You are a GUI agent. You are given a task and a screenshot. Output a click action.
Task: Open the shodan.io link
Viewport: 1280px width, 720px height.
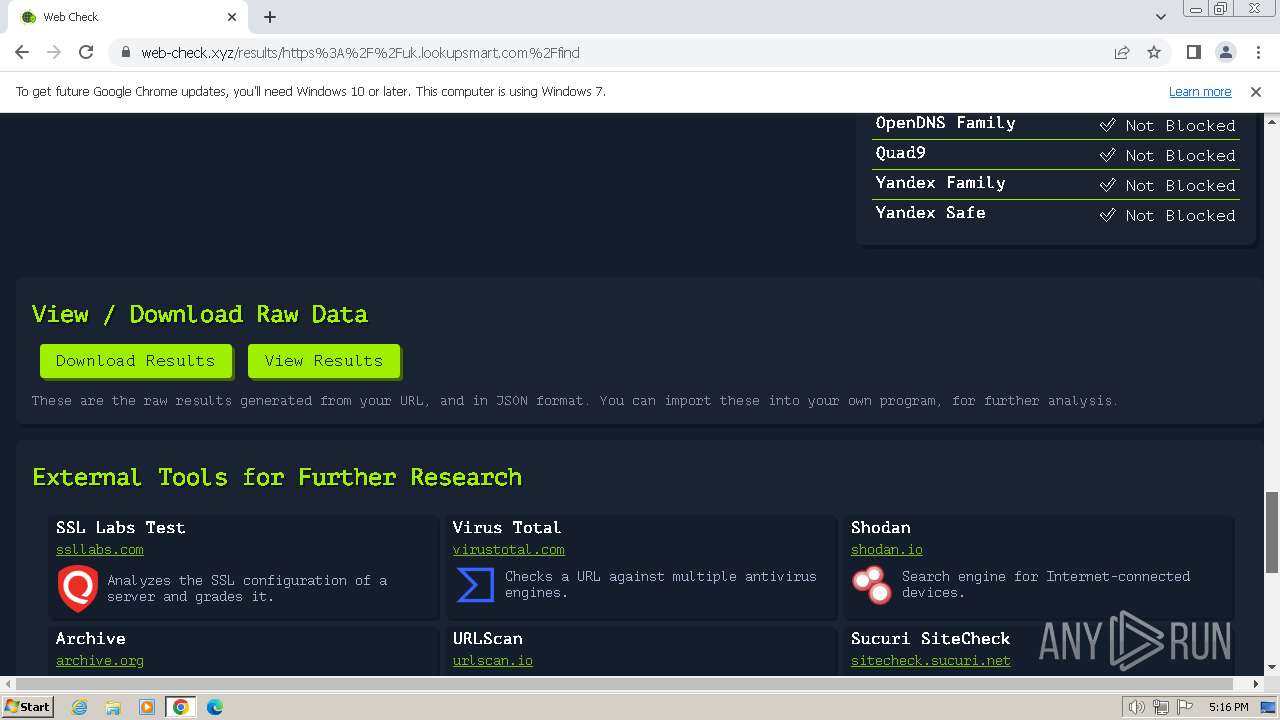click(887, 550)
